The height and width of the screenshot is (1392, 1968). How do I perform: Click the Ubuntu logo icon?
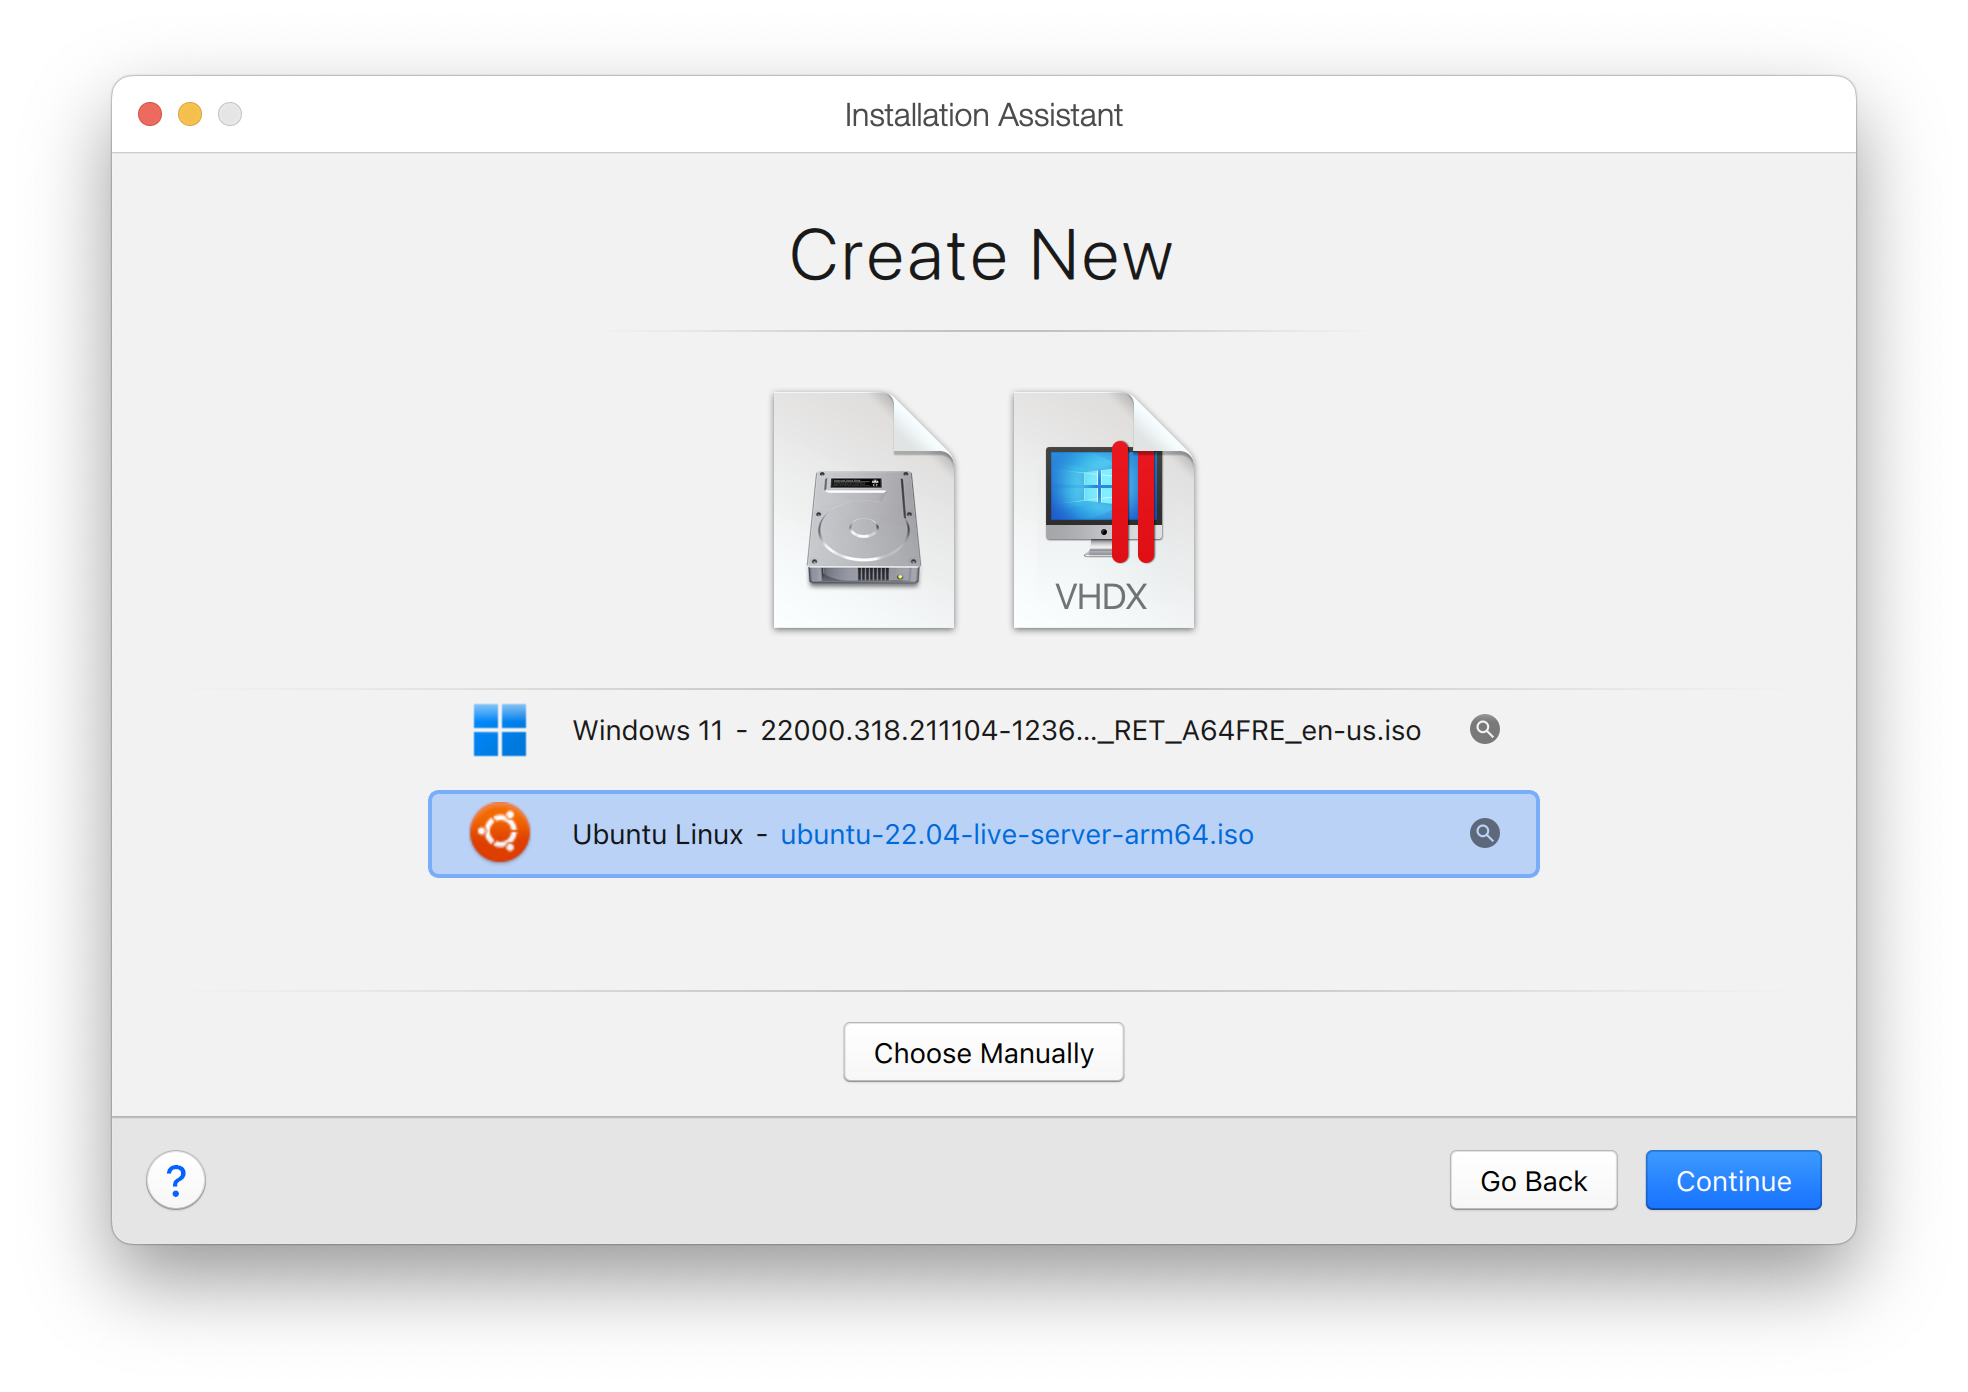[x=499, y=833]
